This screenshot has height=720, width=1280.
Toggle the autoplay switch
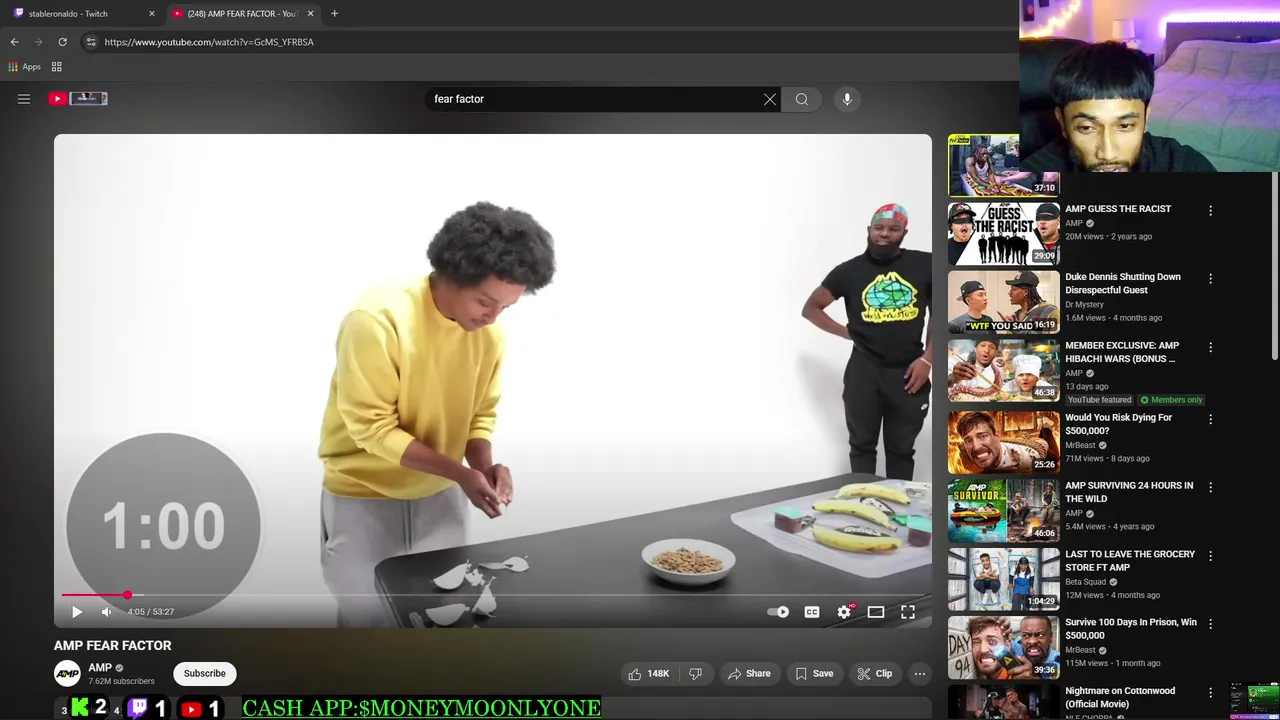click(778, 612)
